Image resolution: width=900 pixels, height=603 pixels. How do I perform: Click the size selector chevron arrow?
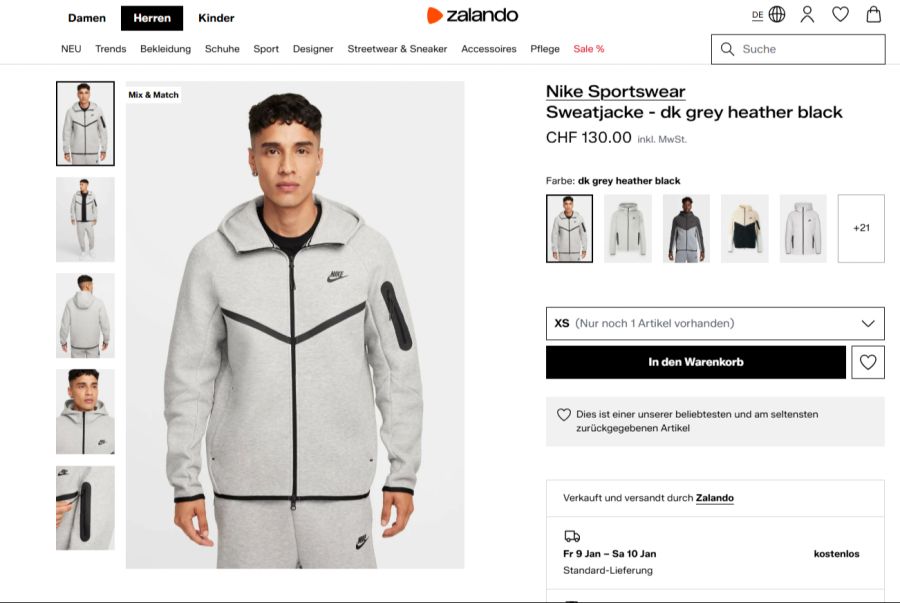click(x=867, y=323)
